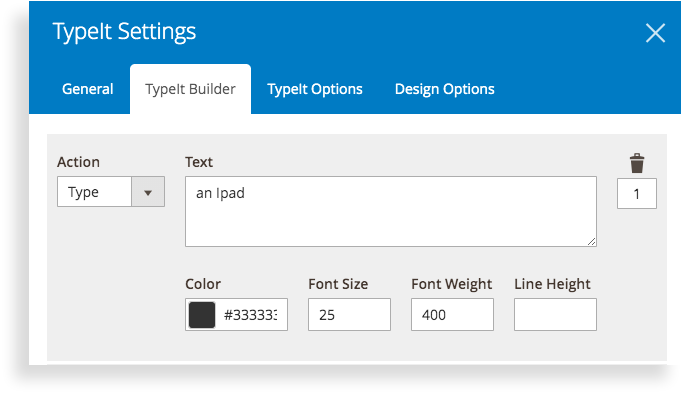Click the Line Height label

(552, 284)
